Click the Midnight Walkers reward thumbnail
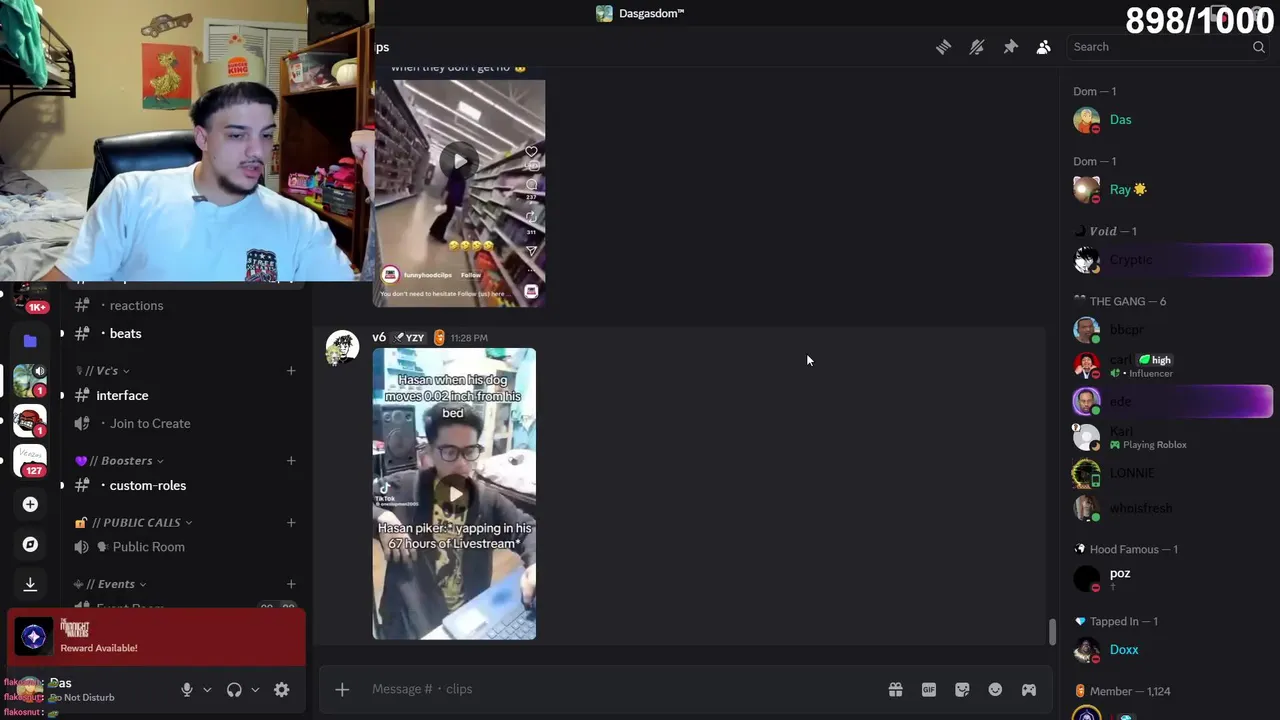Screen dimensions: 1280x720 point(33,637)
